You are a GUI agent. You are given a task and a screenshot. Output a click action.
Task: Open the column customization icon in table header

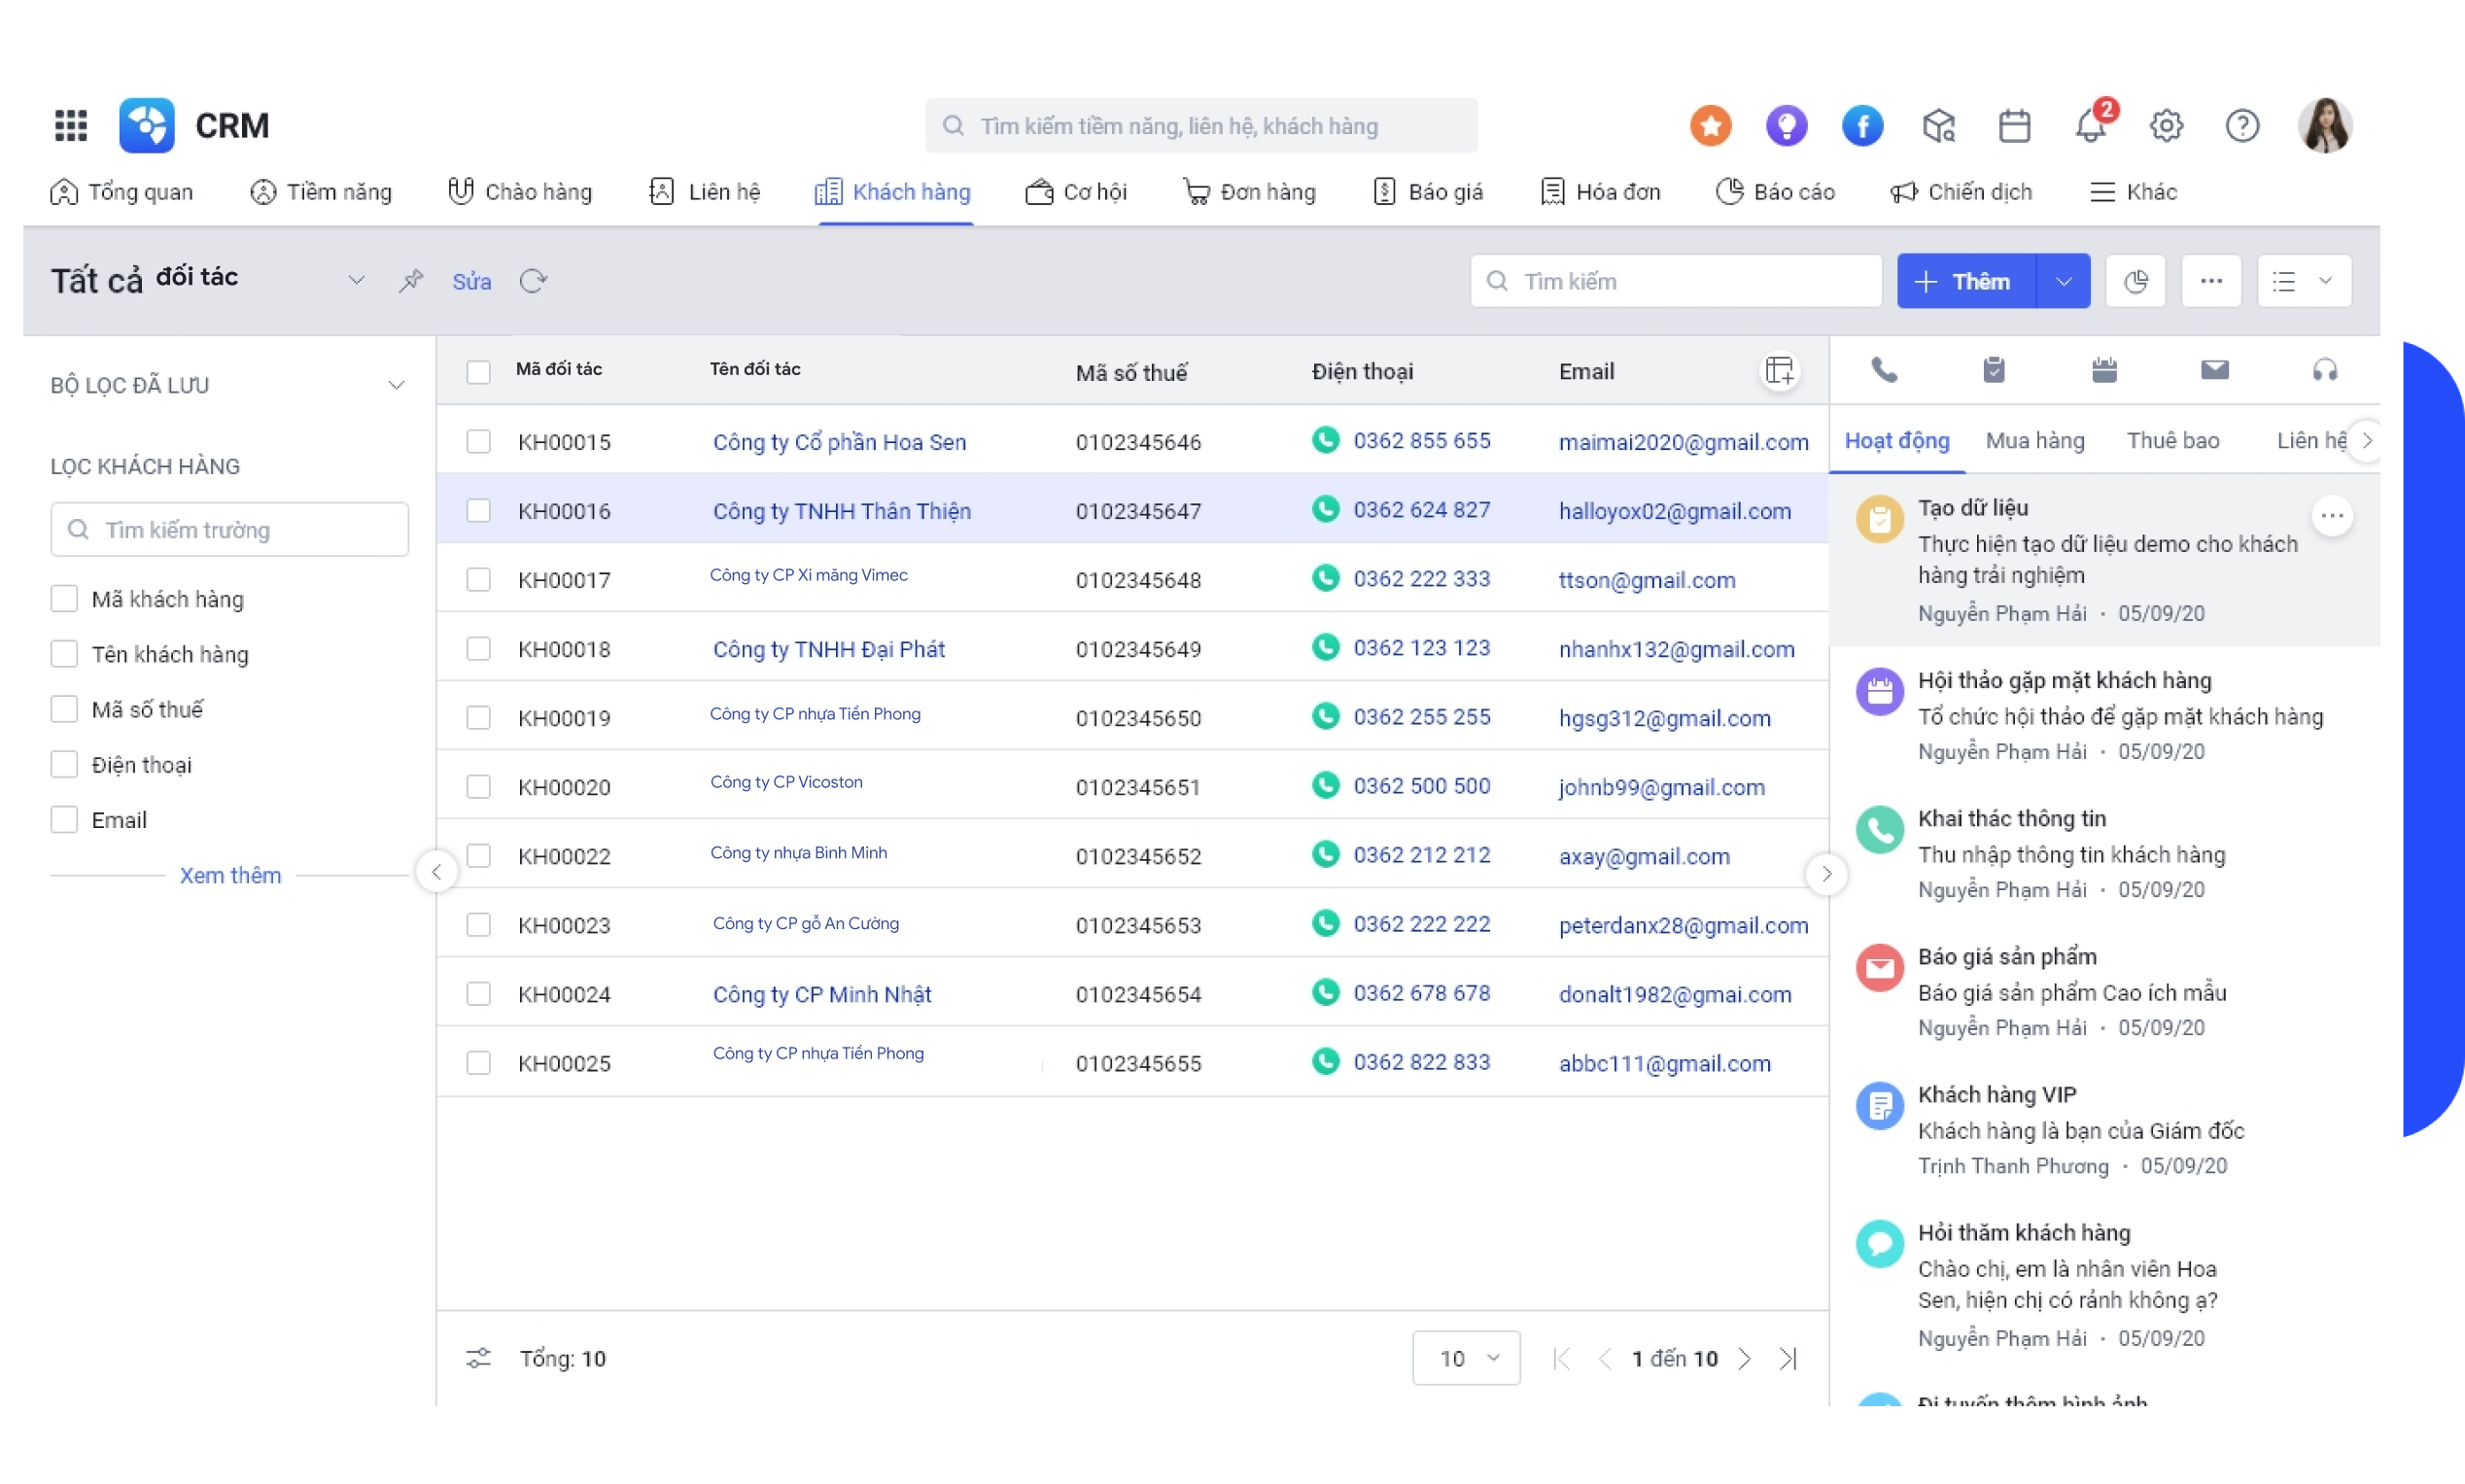point(1780,371)
